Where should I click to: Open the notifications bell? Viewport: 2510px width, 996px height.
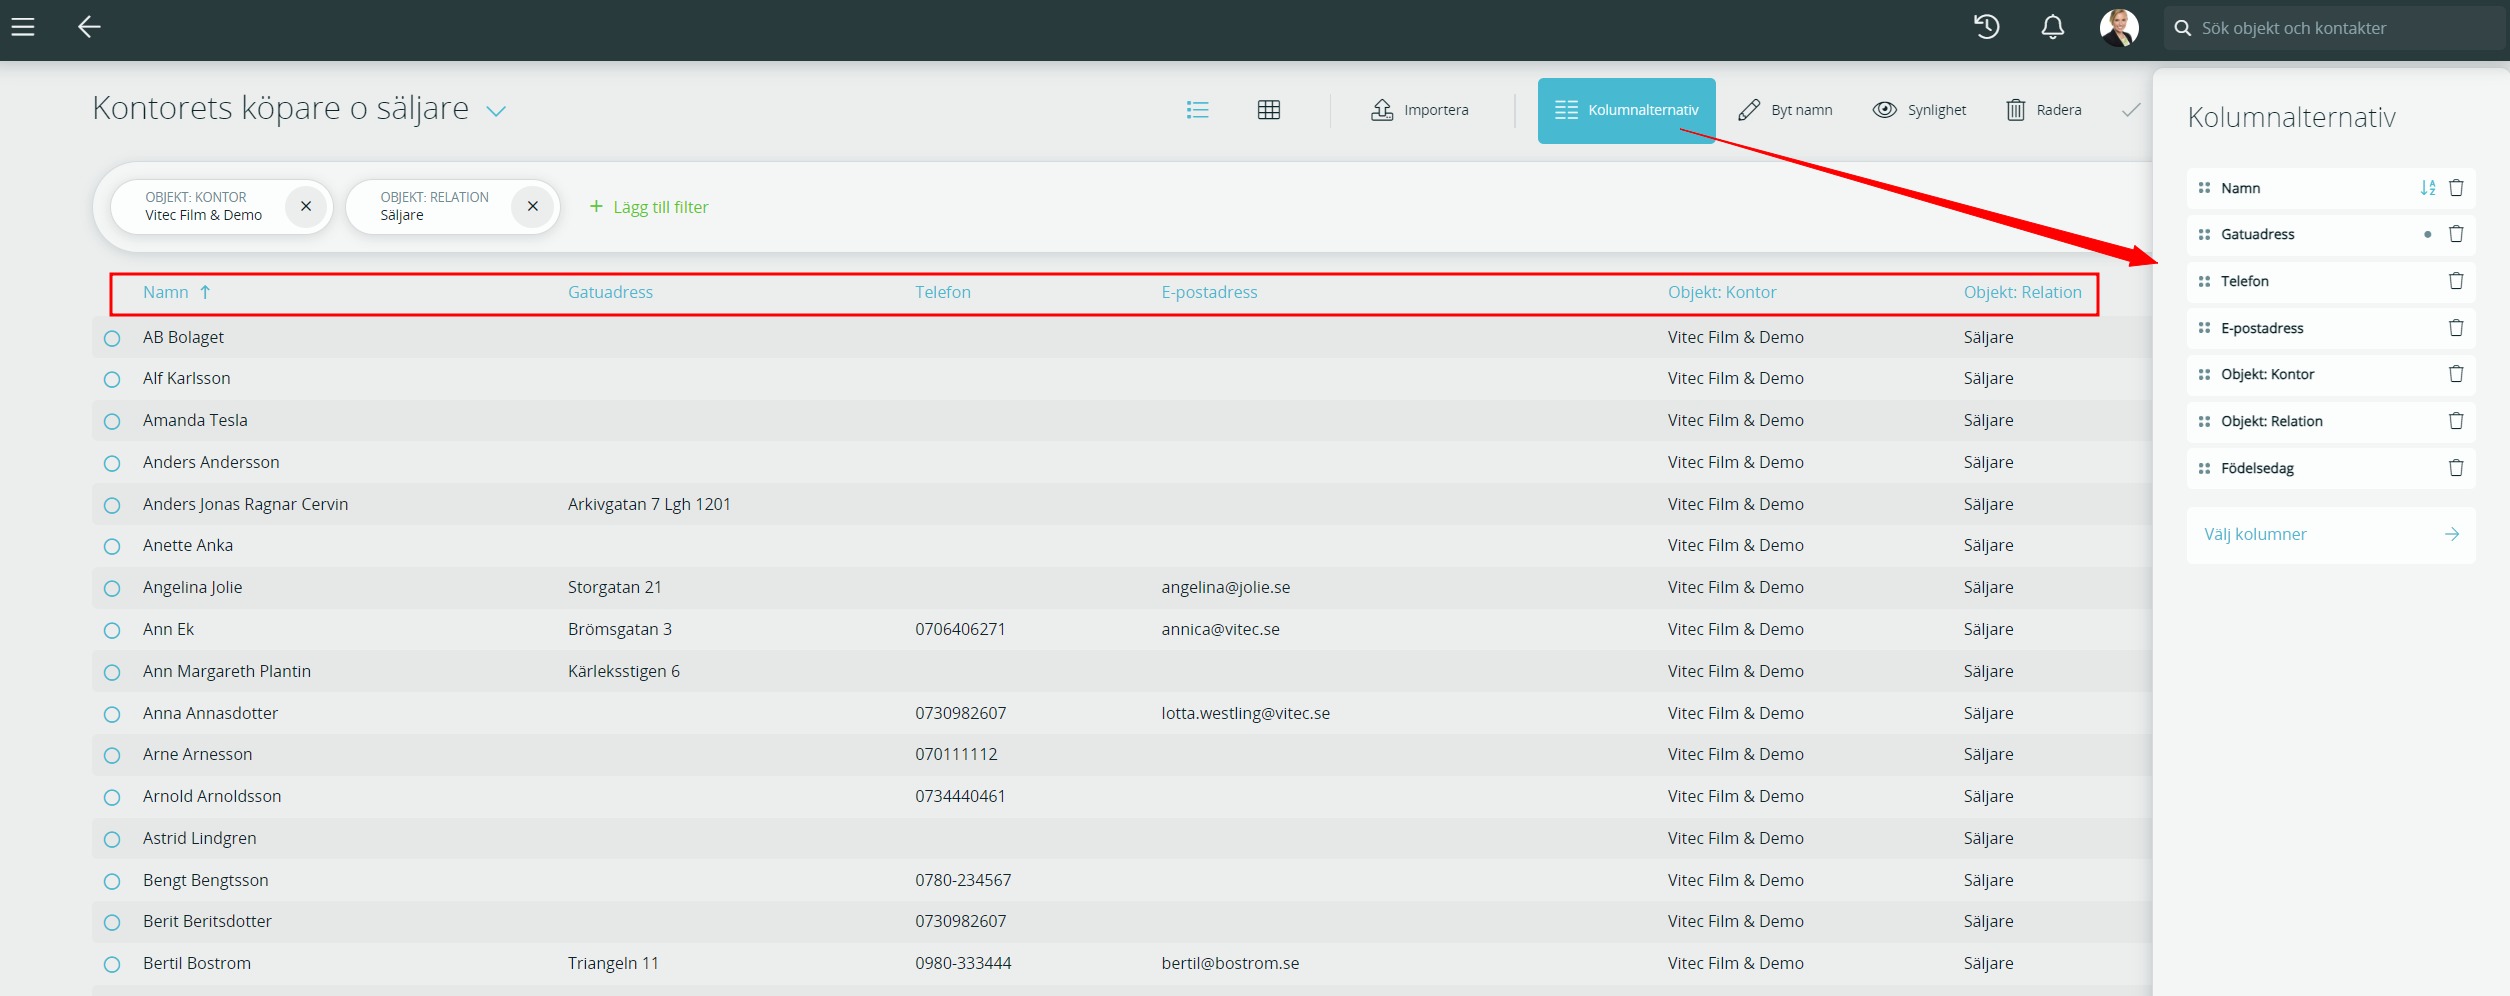coord(2052,27)
